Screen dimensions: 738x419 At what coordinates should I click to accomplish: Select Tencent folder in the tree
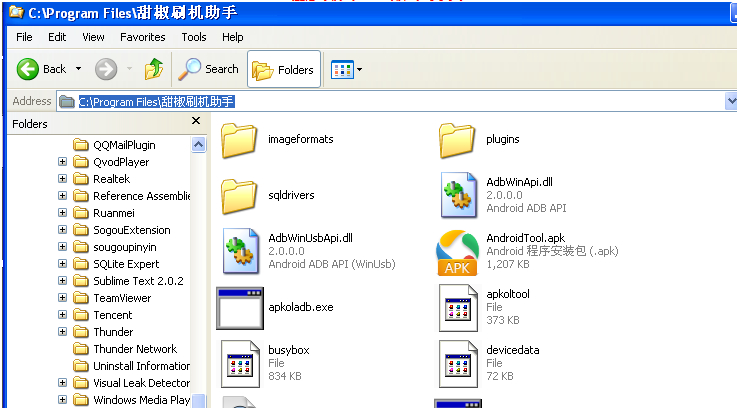112,315
